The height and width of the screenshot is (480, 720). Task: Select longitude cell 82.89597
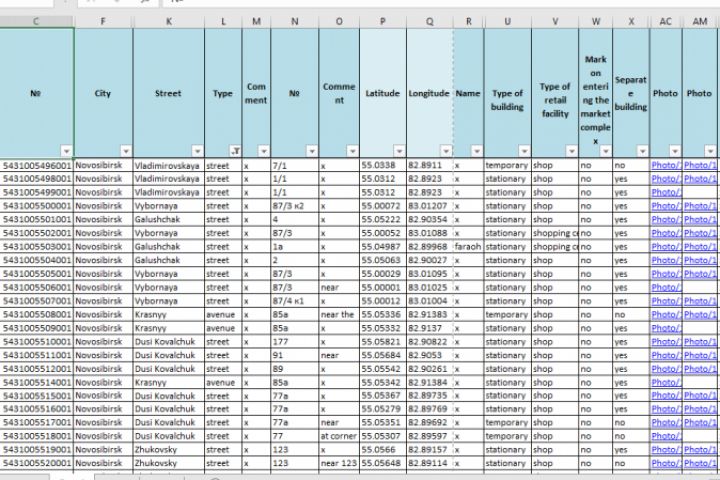point(430,436)
